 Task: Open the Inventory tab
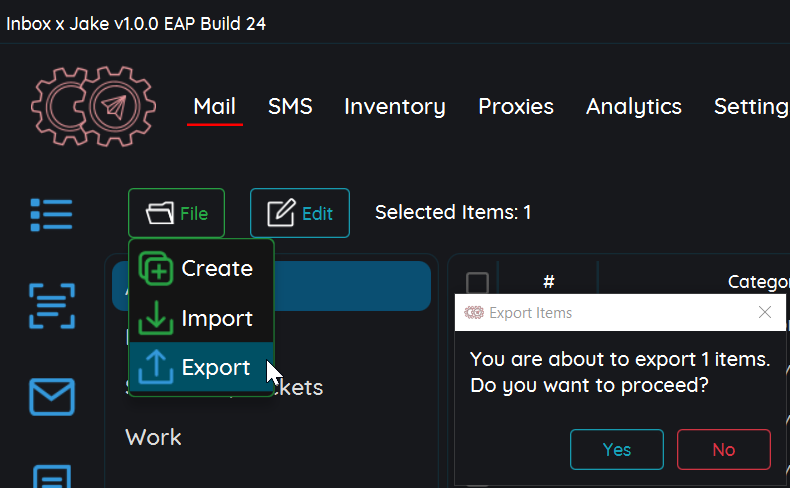click(x=395, y=107)
